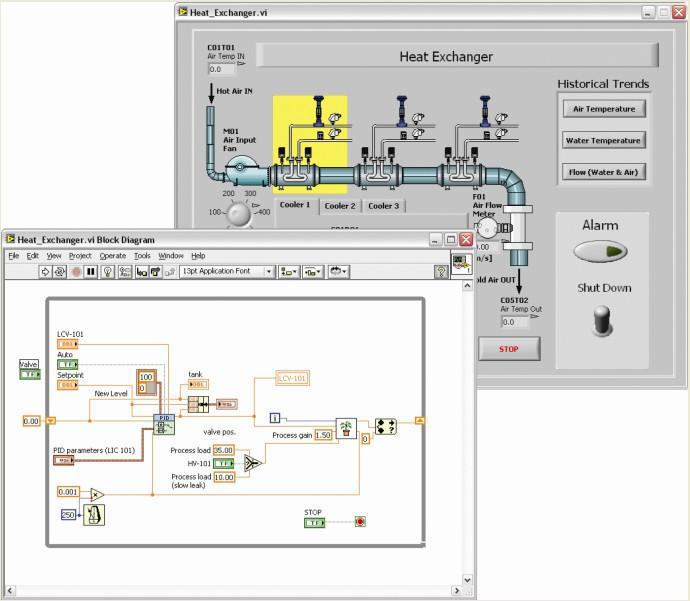Screen dimensions: 690x601
Task: Open the 13pt Application Font dropdown
Action: (227, 271)
